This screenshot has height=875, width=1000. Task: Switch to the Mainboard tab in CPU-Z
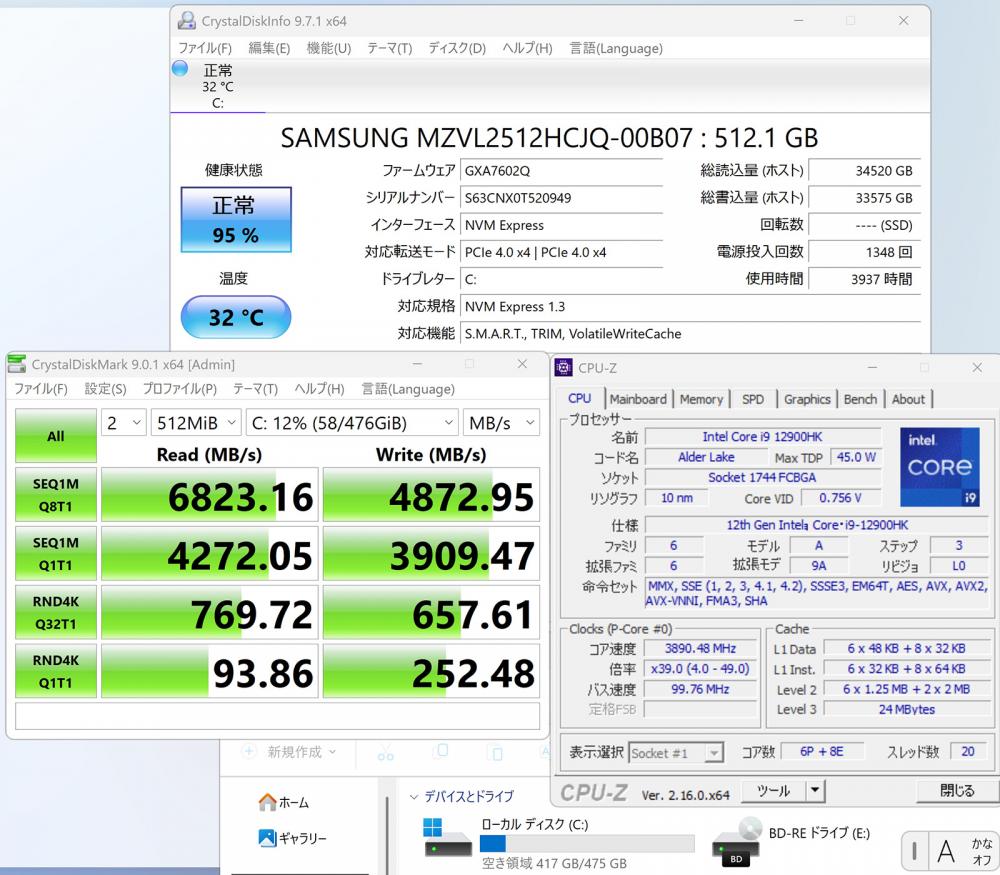pyautogui.click(x=637, y=399)
